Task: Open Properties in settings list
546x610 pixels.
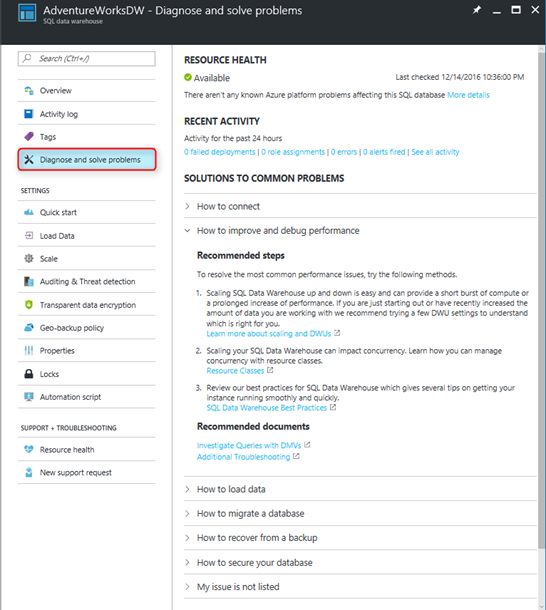Action: 86,351
